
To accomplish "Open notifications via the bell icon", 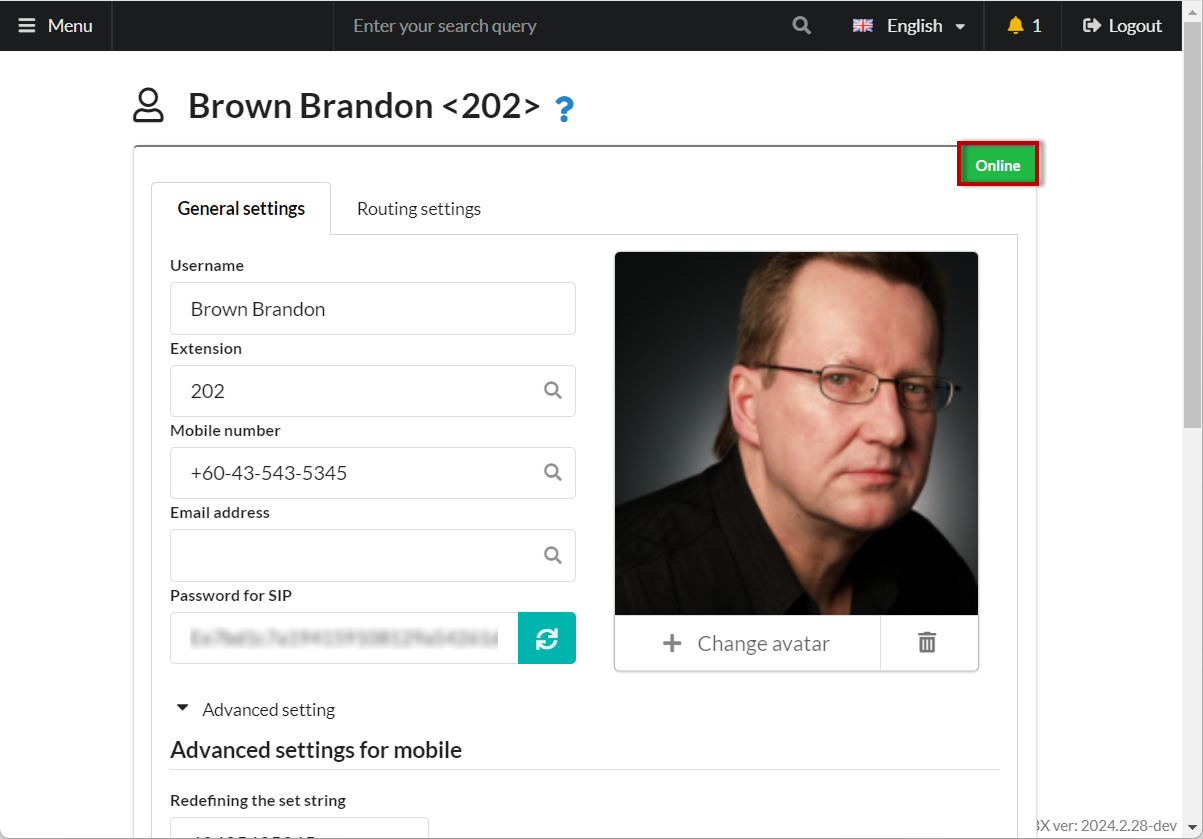I will (1016, 26).
